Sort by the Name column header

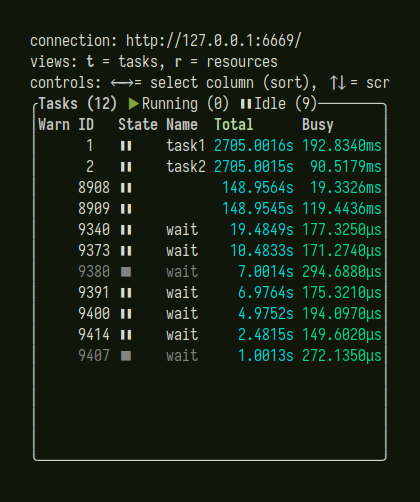coord(182,125)
